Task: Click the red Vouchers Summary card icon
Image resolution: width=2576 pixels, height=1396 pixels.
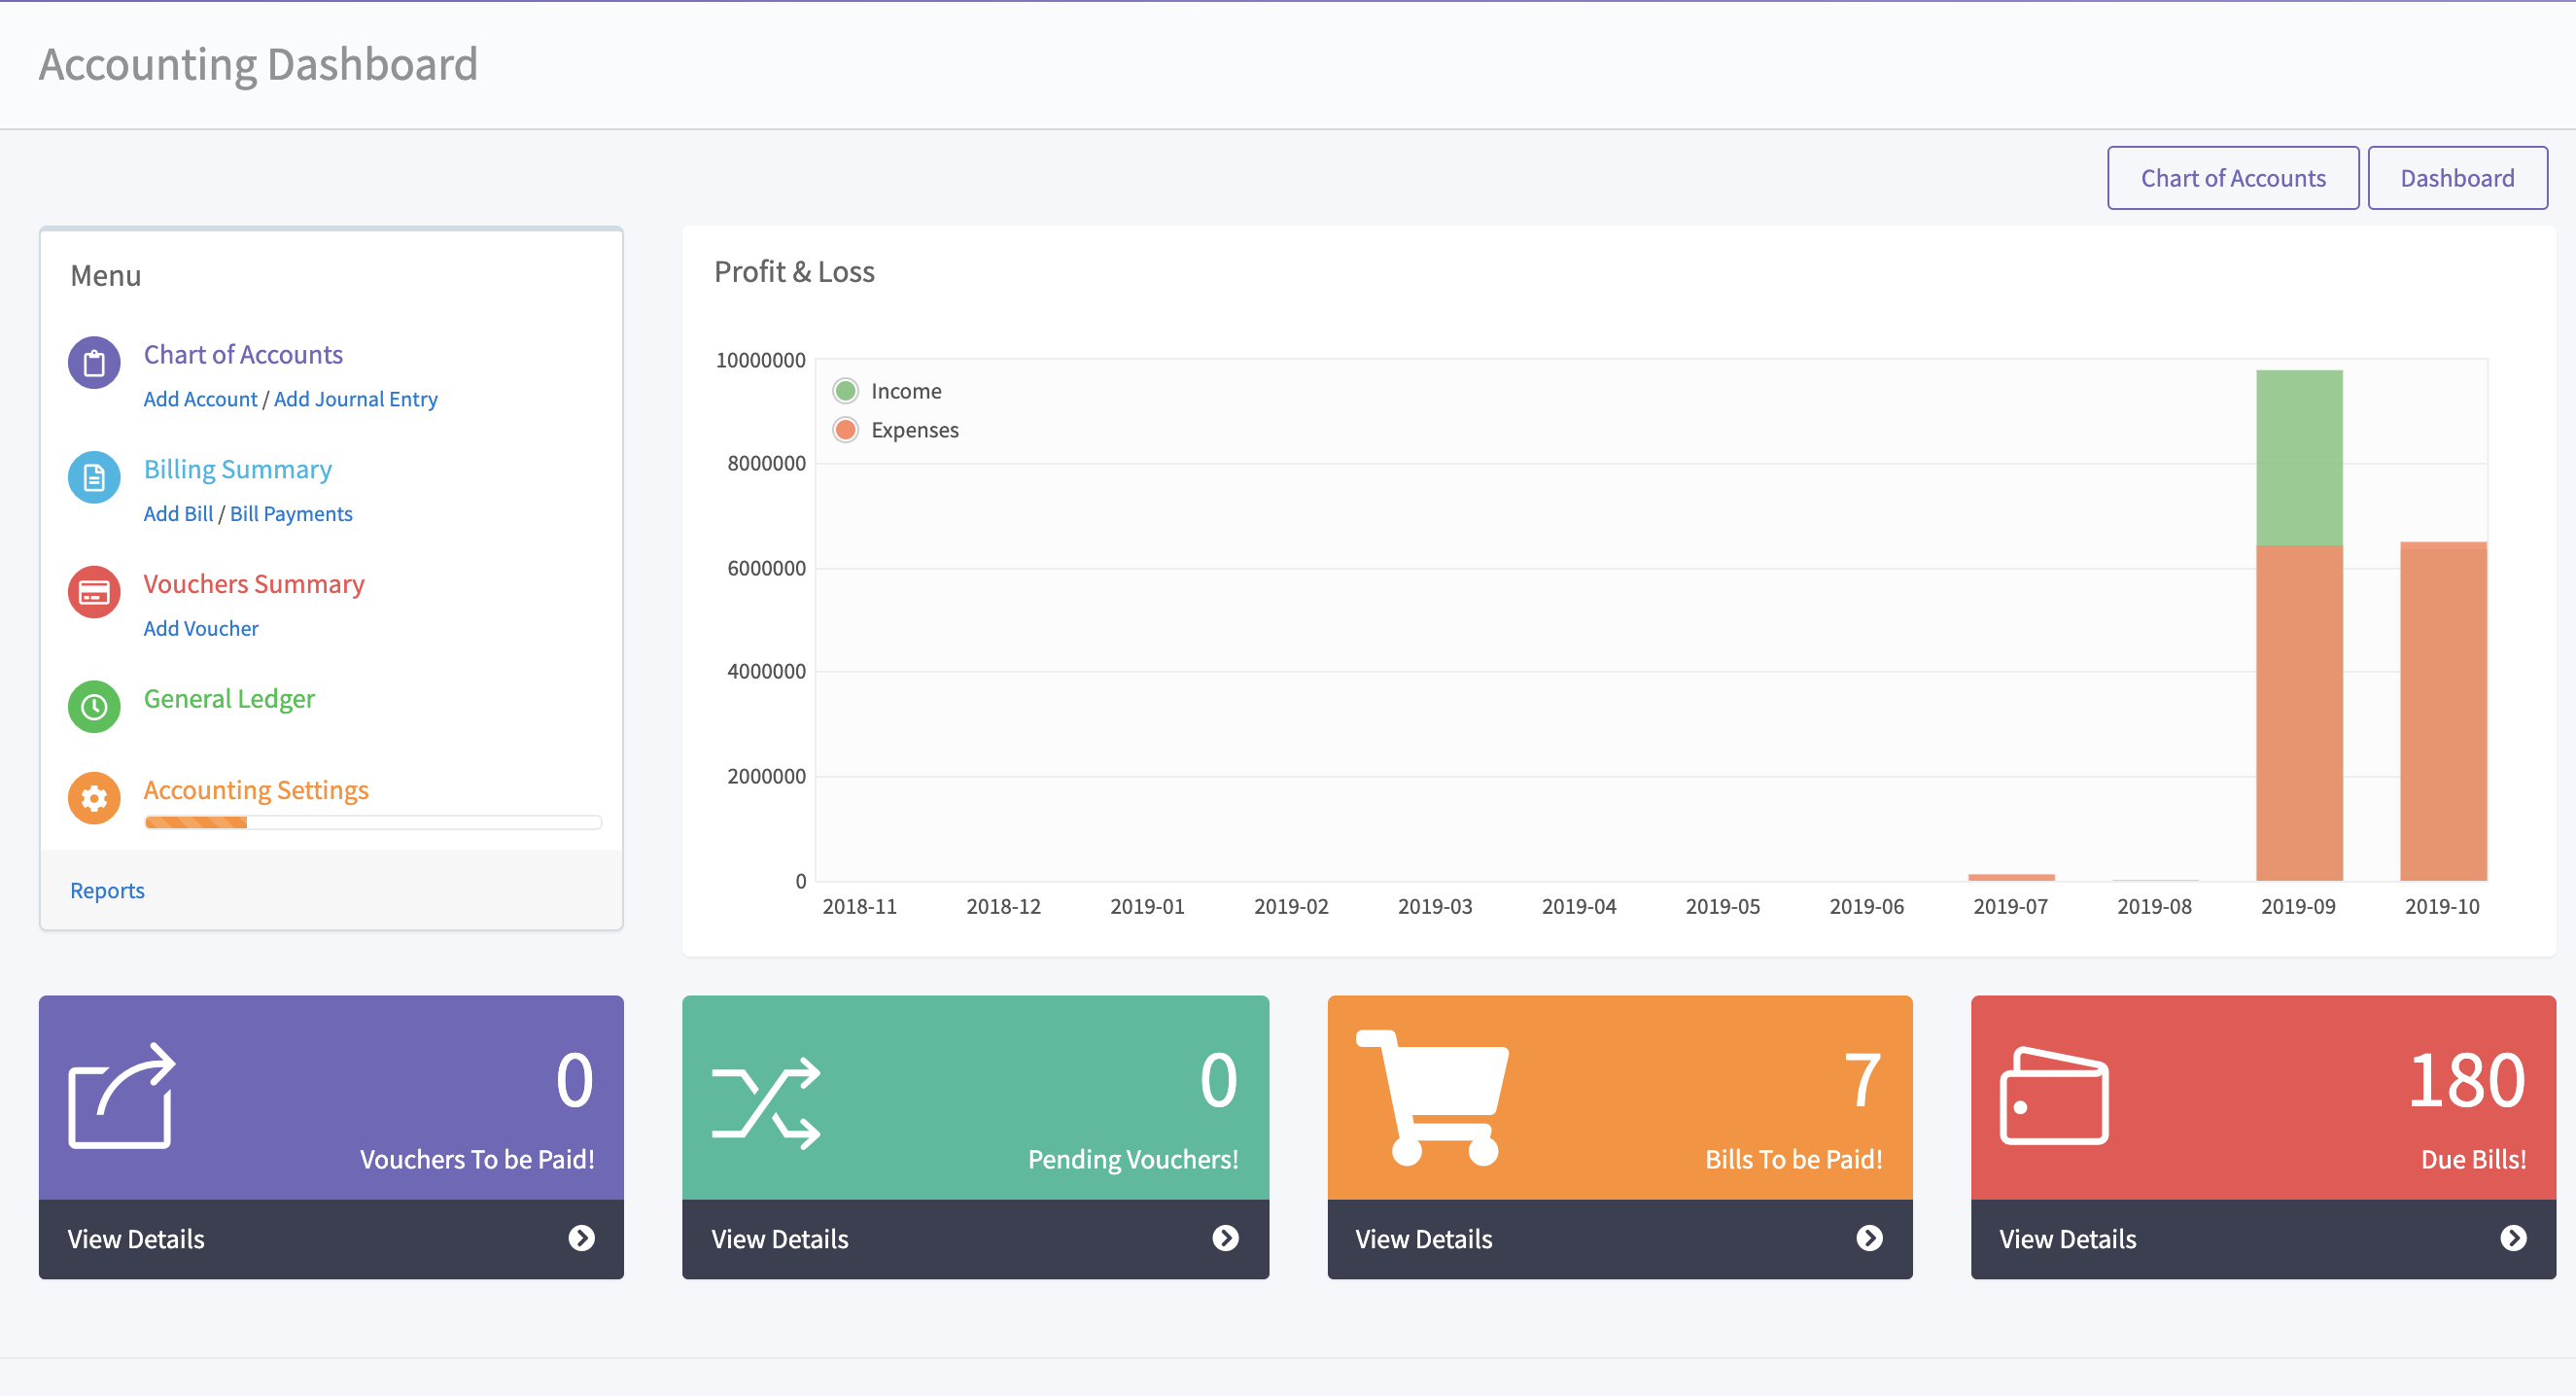Action: tap(94, 592)
